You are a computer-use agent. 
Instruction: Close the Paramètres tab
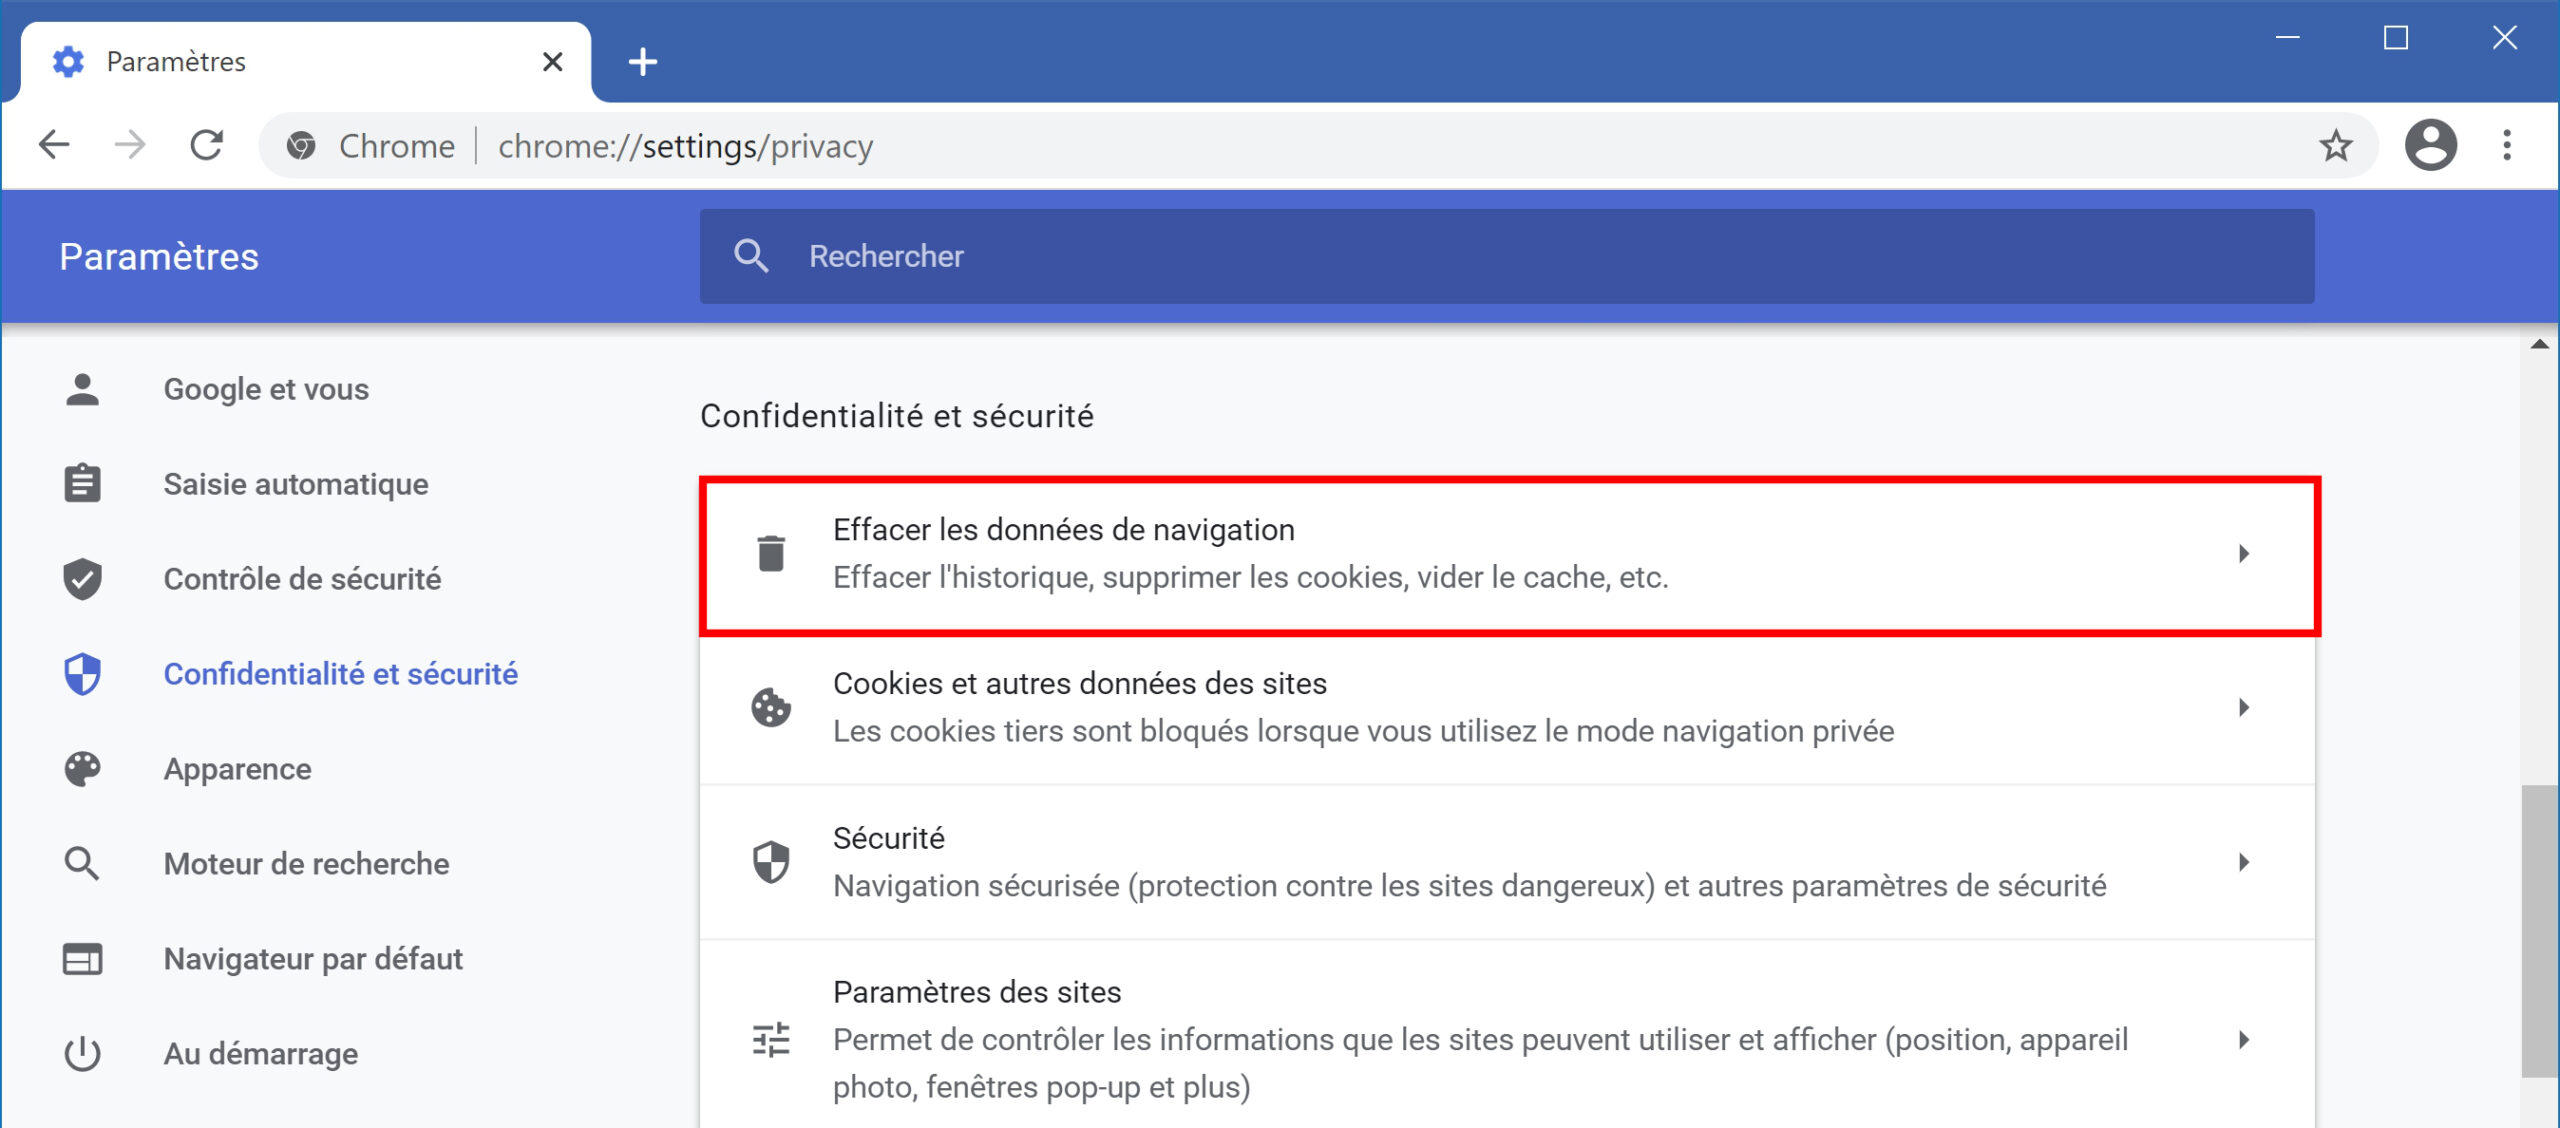[x=552, y=62]
